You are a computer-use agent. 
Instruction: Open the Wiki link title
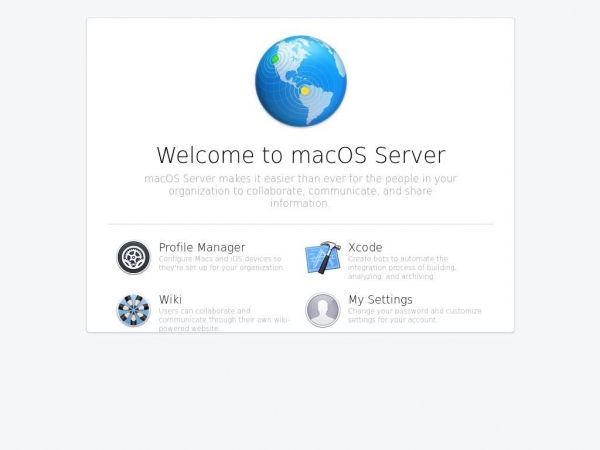170,299
